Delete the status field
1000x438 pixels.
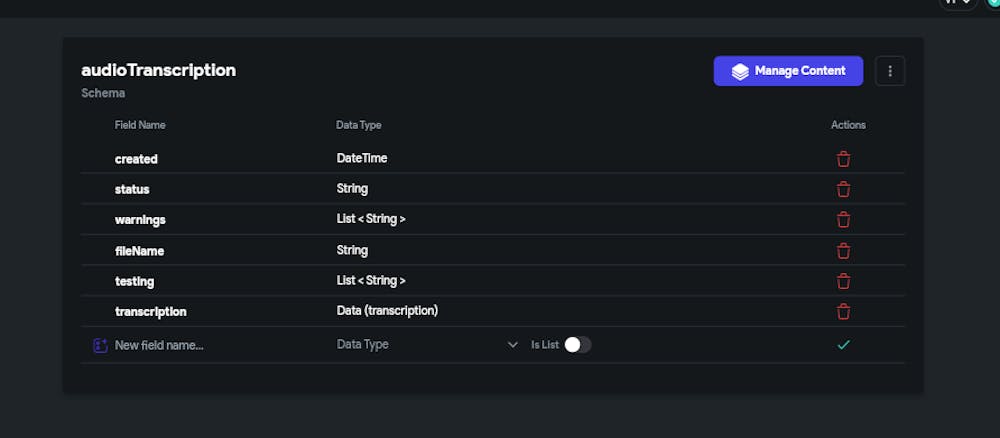click(x=843, y=189)
